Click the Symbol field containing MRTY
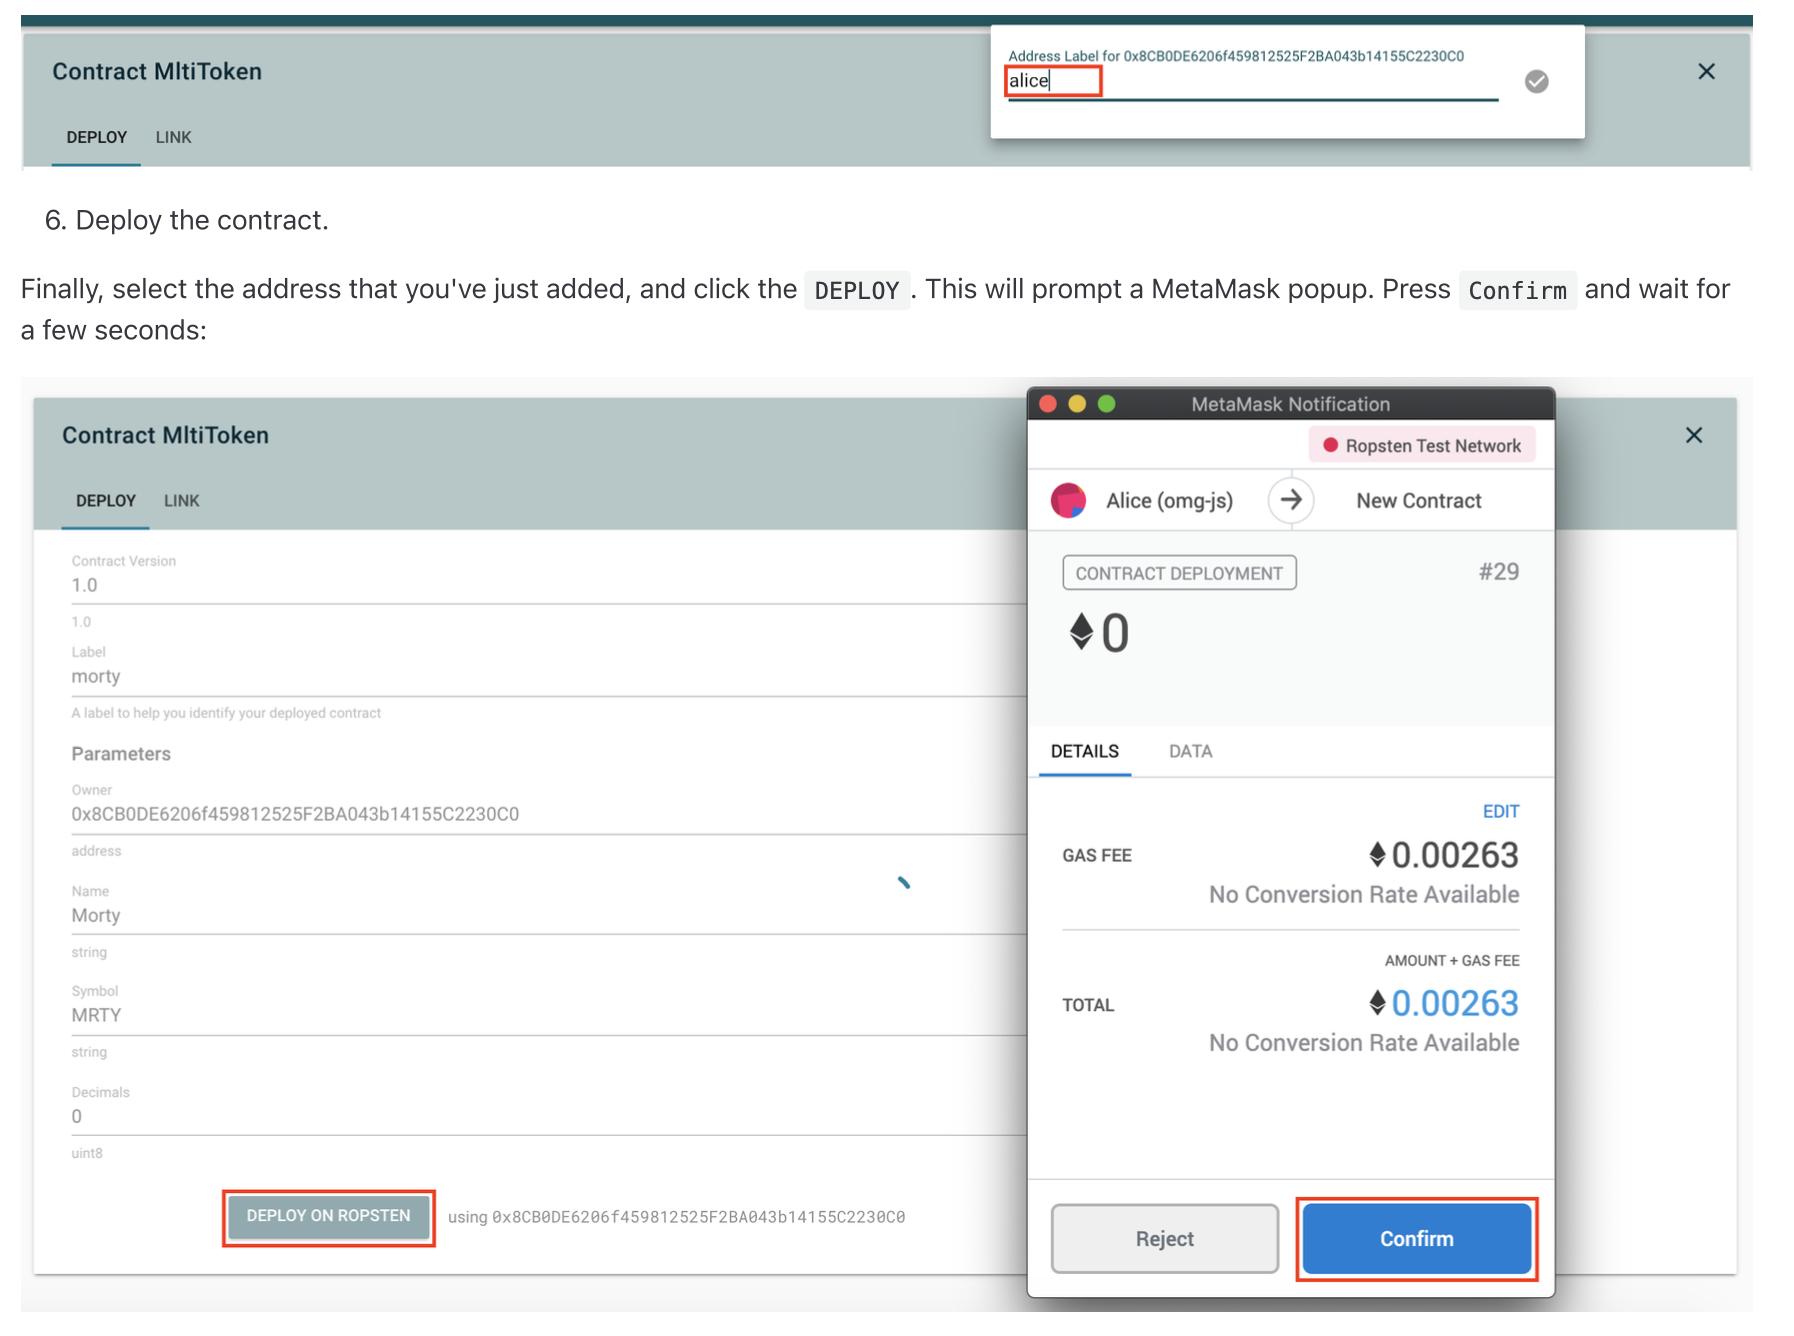 click(548, 1016)
